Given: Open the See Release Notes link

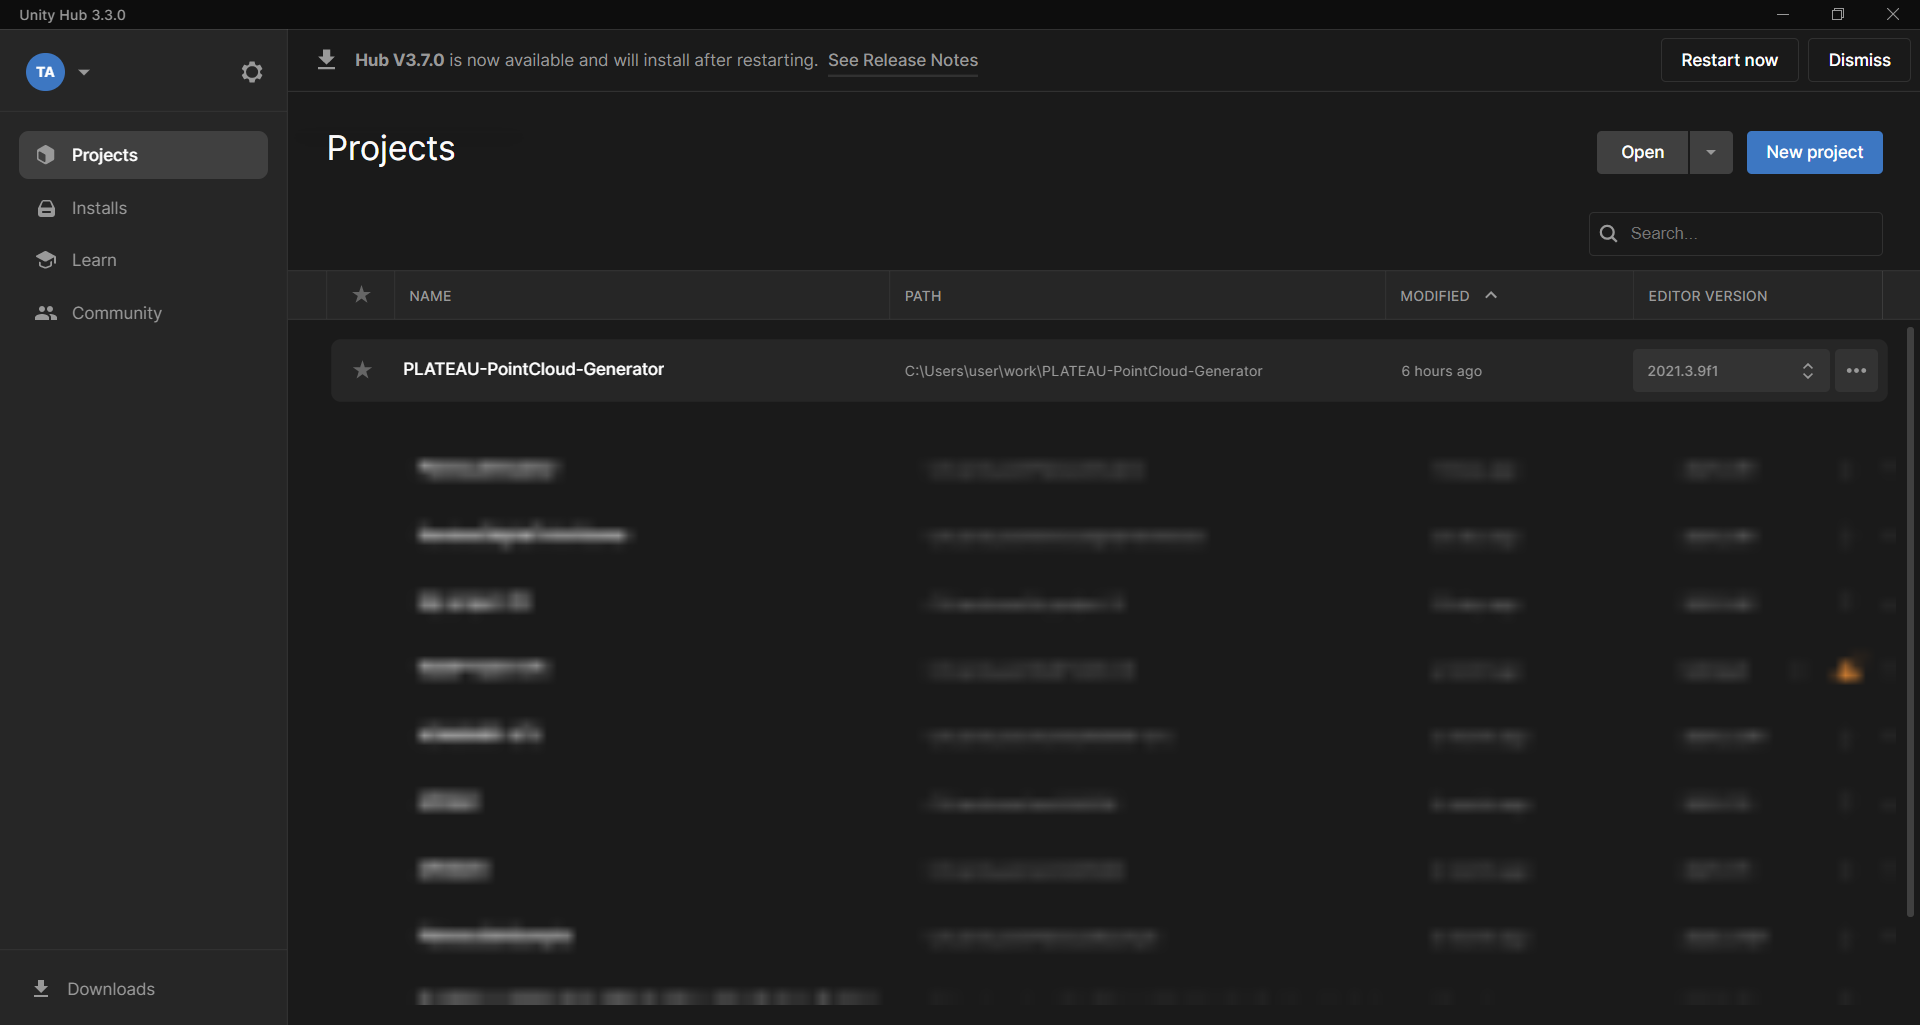Looking at the screenshot, I should point(902,60).
